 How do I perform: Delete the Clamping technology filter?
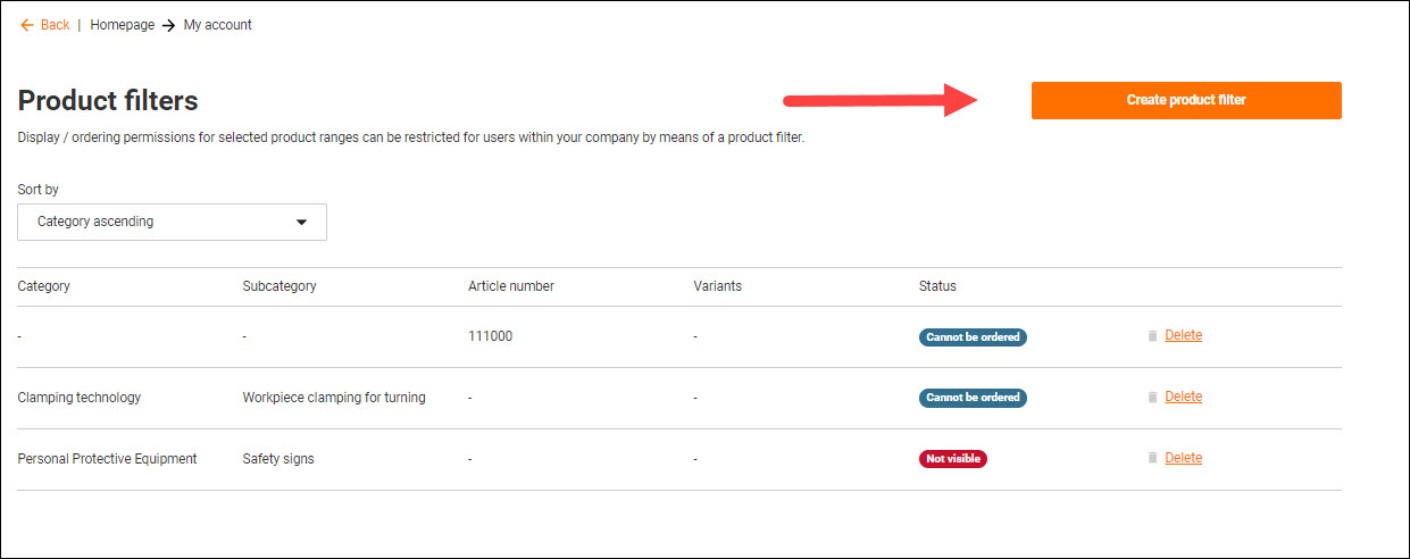1183,397
